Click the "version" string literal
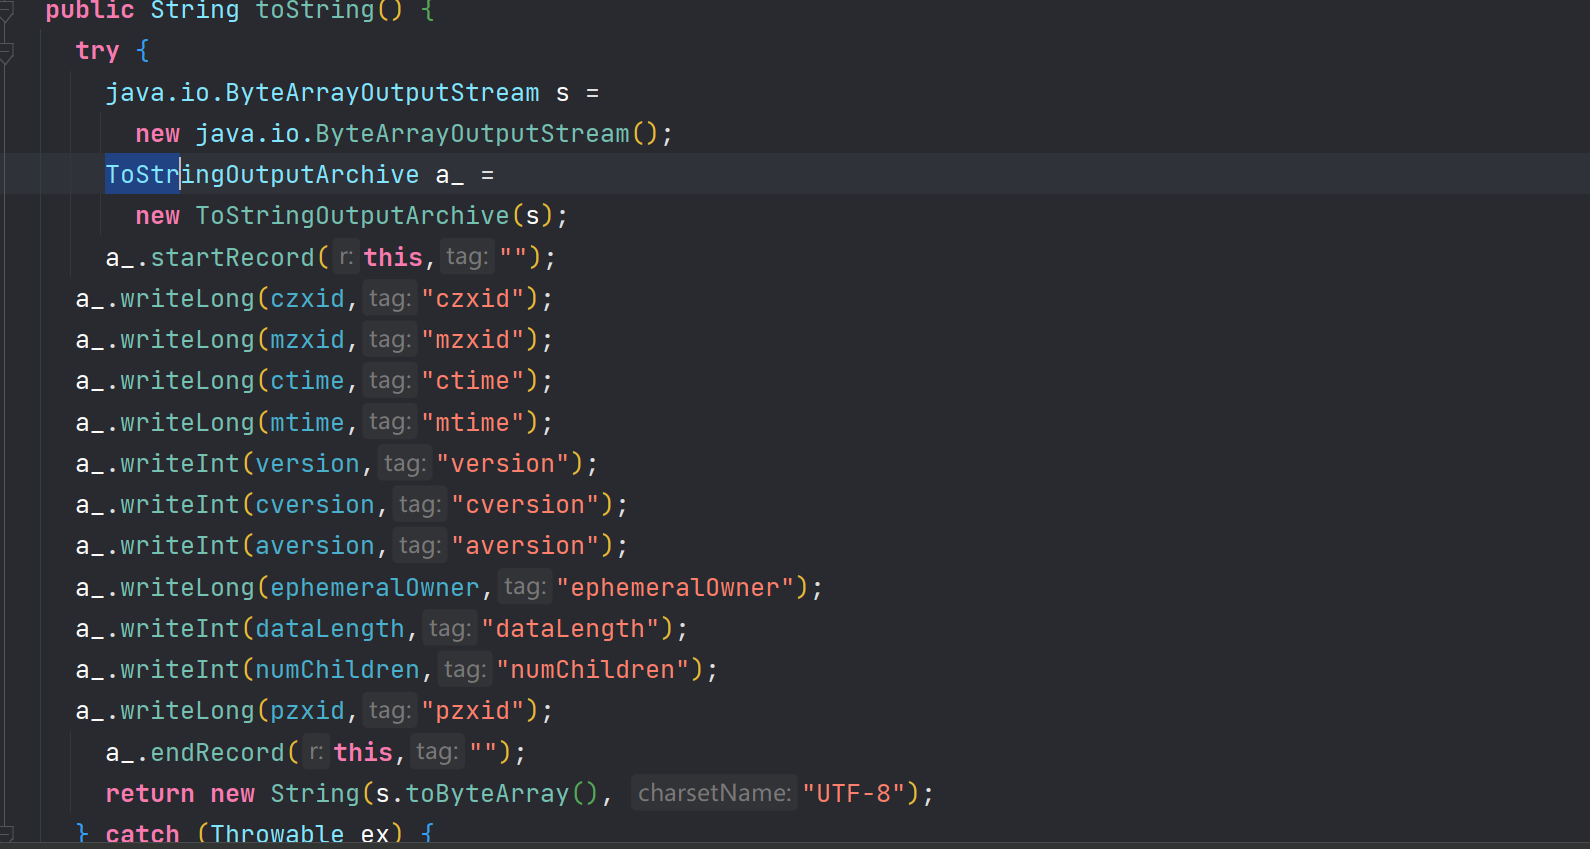1590x849 pixels. point(502,464)
